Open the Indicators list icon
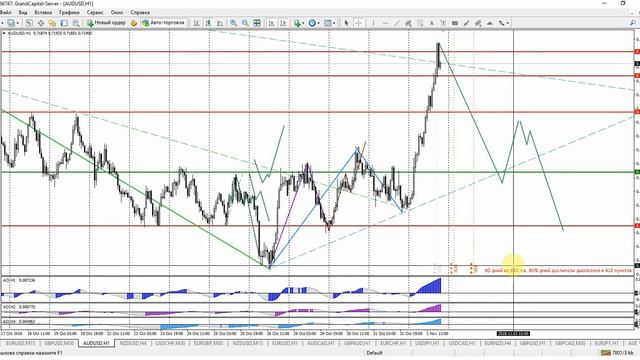This screenshot has height=360, width=640. 297,23
